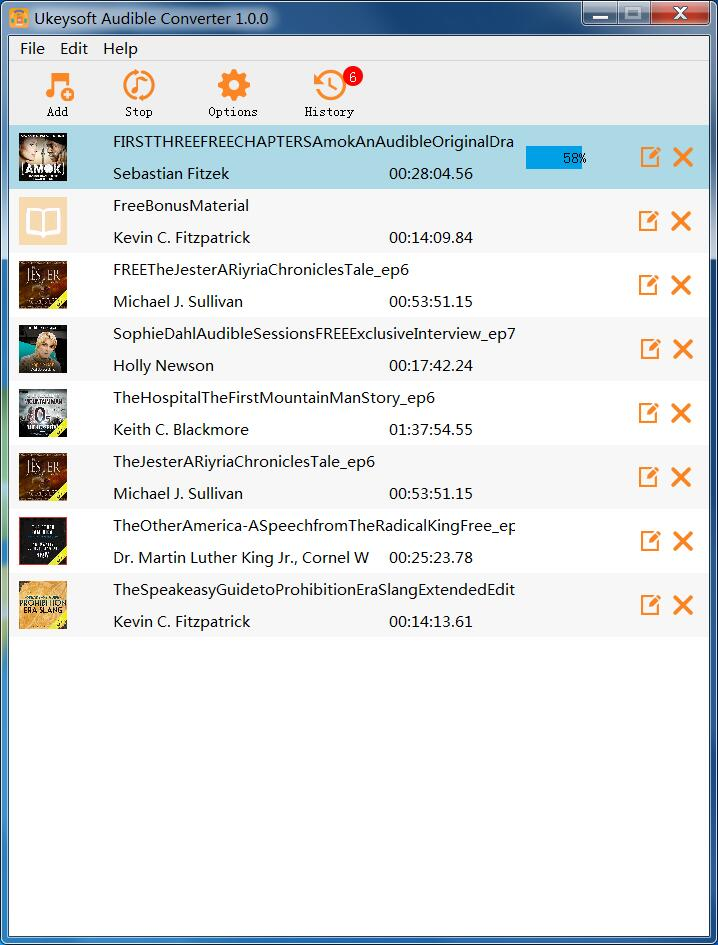718x945 pixels.
Task: Remove TheOtherAmerica speech from list
Action: [x=683, y=541]
